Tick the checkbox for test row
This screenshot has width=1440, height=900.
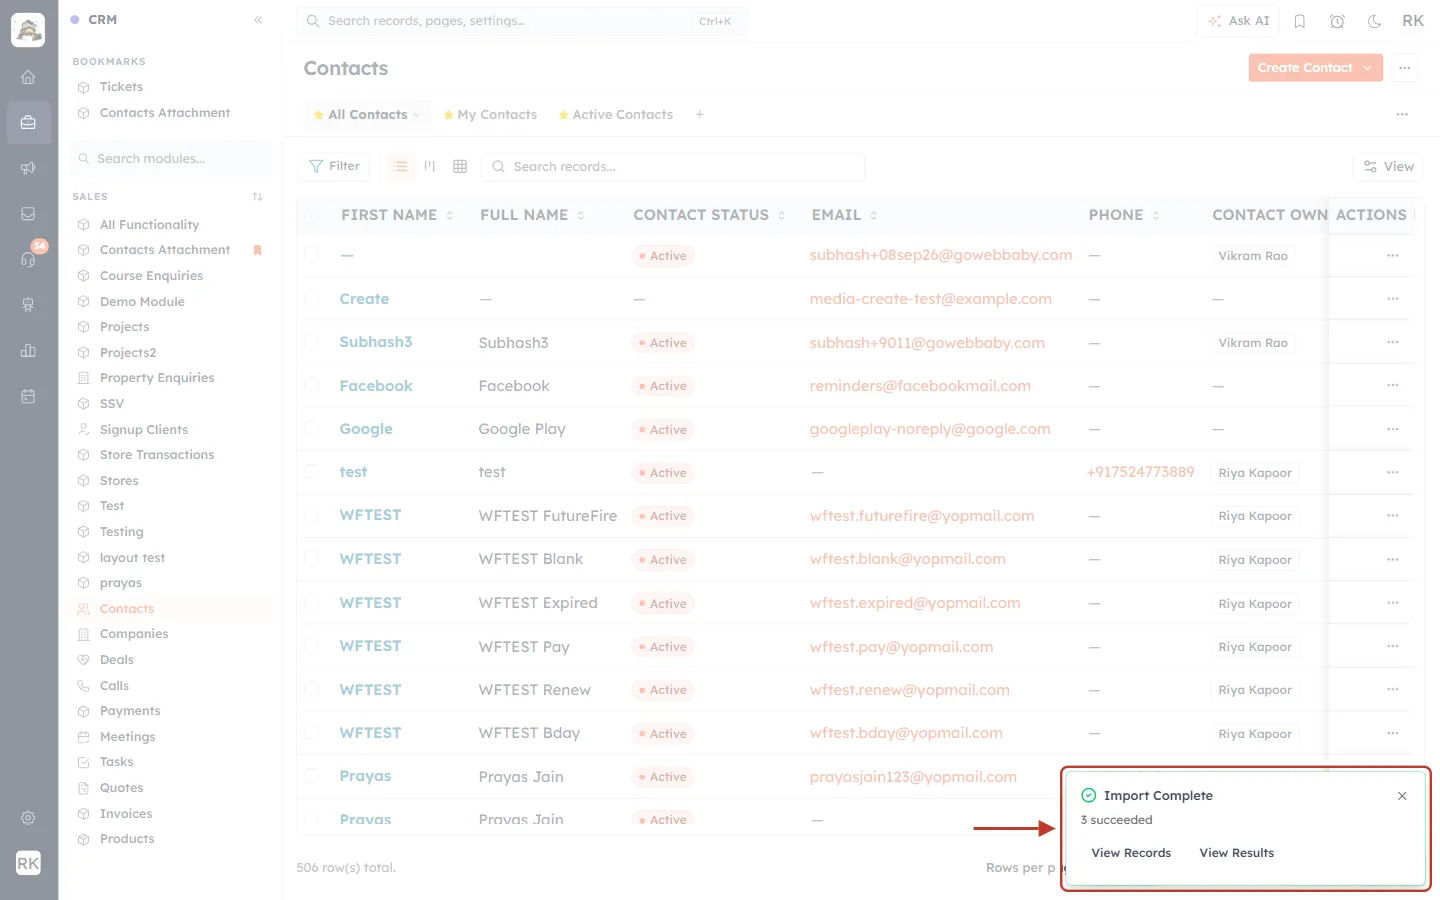click(312, 471)
